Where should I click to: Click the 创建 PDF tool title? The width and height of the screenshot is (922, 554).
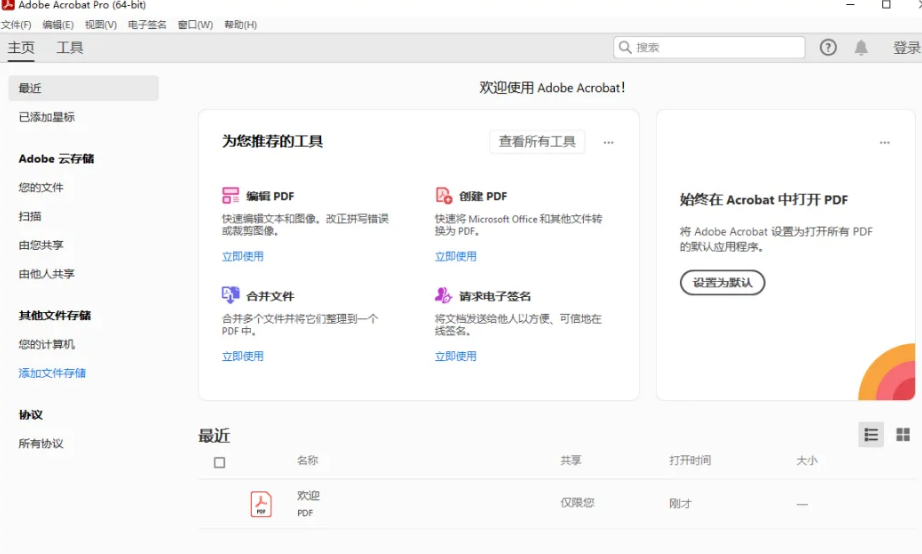tap(483, 196)
